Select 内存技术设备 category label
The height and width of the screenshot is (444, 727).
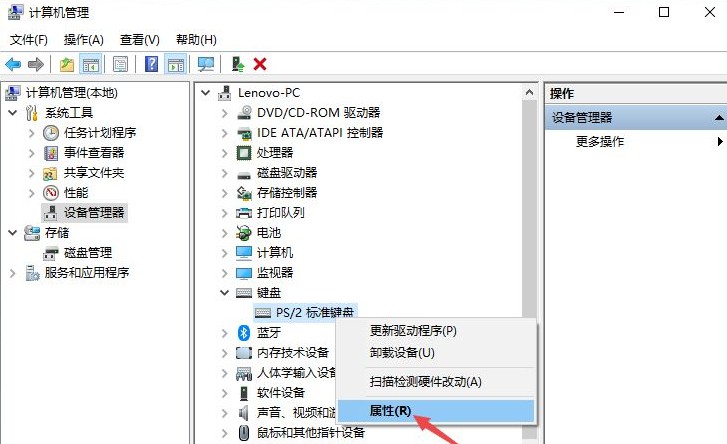293,353
